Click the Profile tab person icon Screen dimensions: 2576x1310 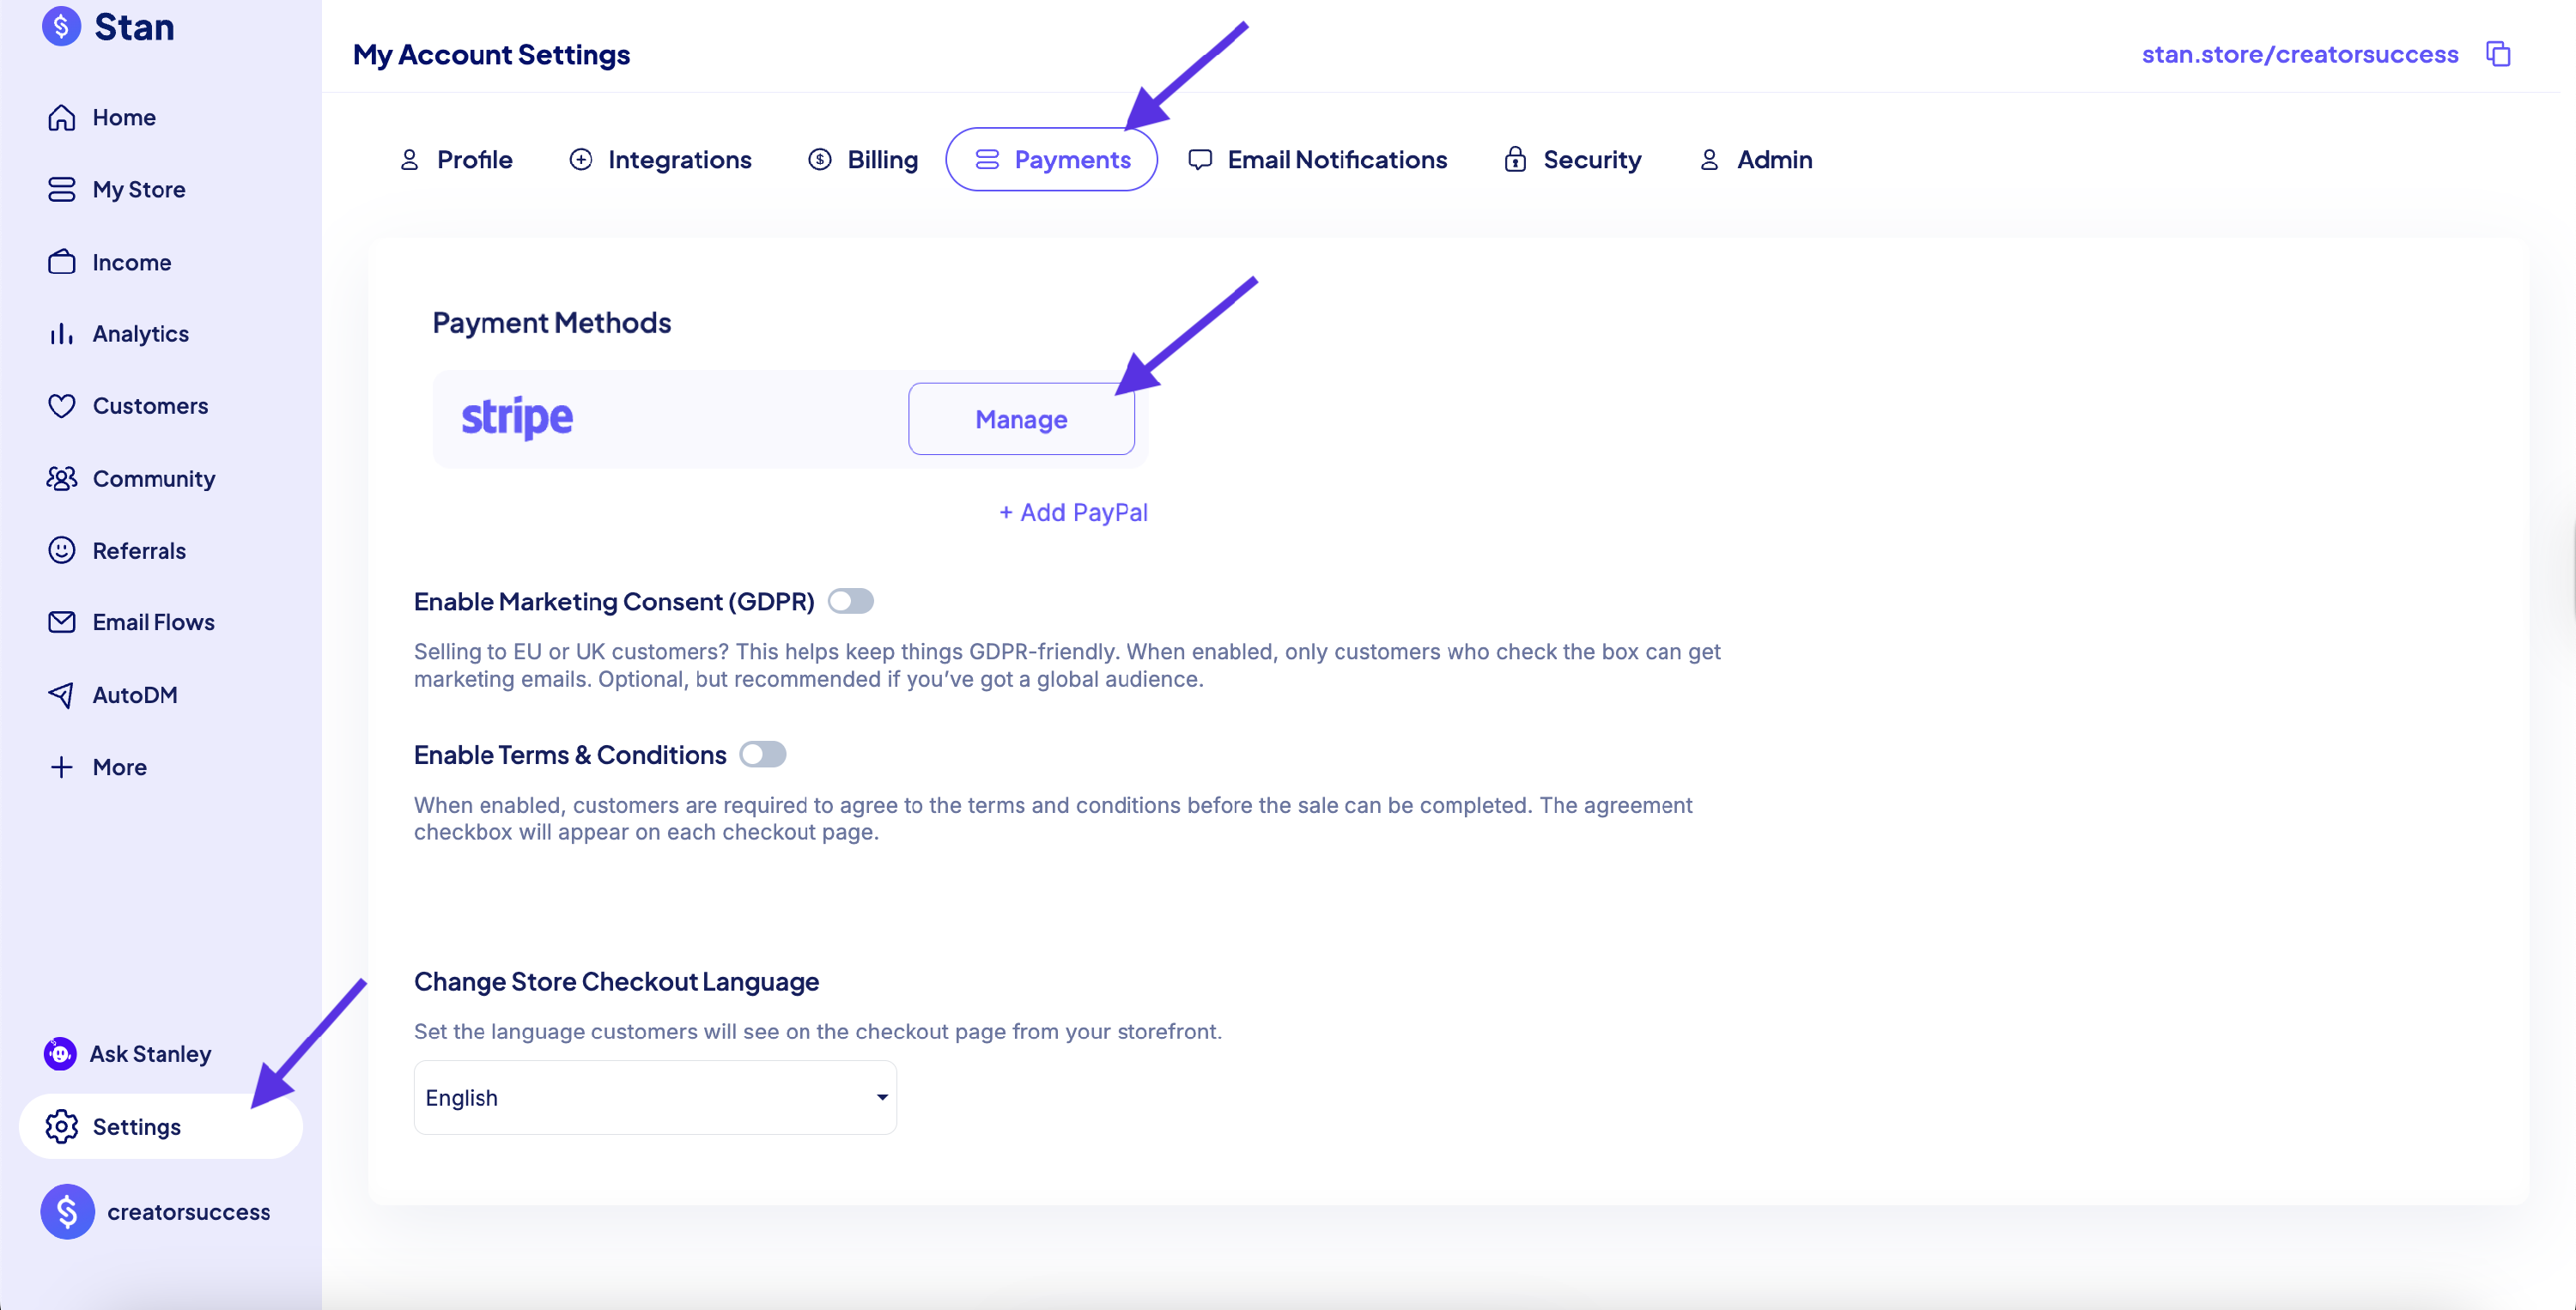tap(409, 160)
